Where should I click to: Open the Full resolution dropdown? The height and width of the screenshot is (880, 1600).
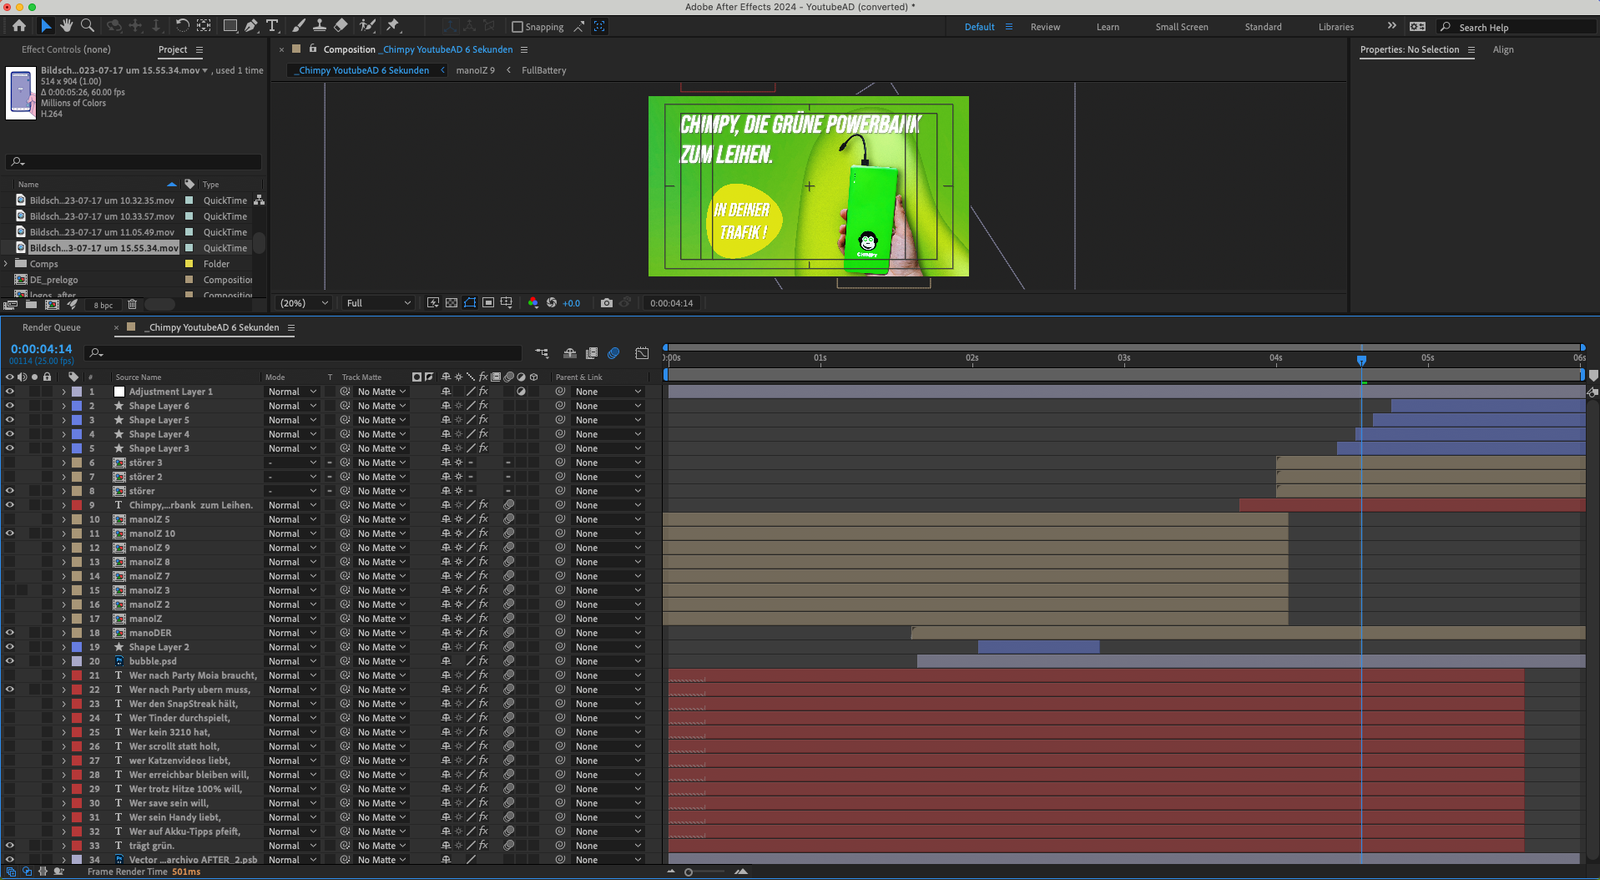coord(378,303)
